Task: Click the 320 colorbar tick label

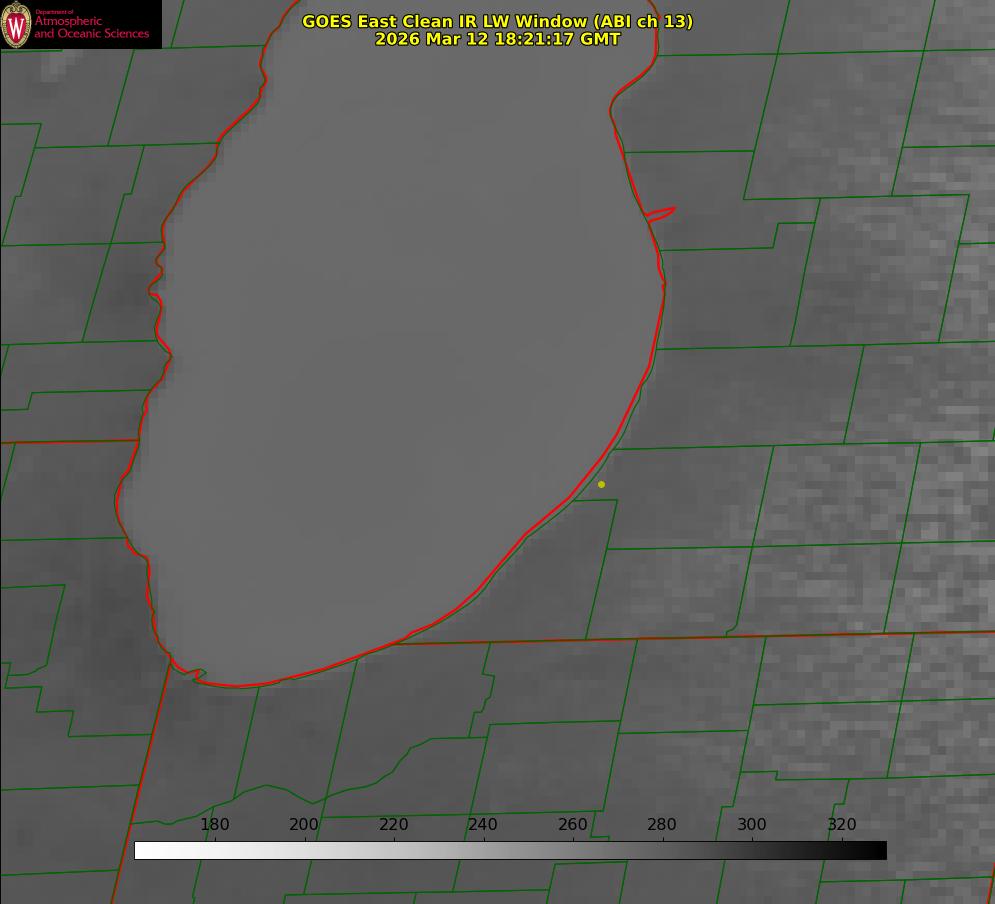Action: point(842,825)
